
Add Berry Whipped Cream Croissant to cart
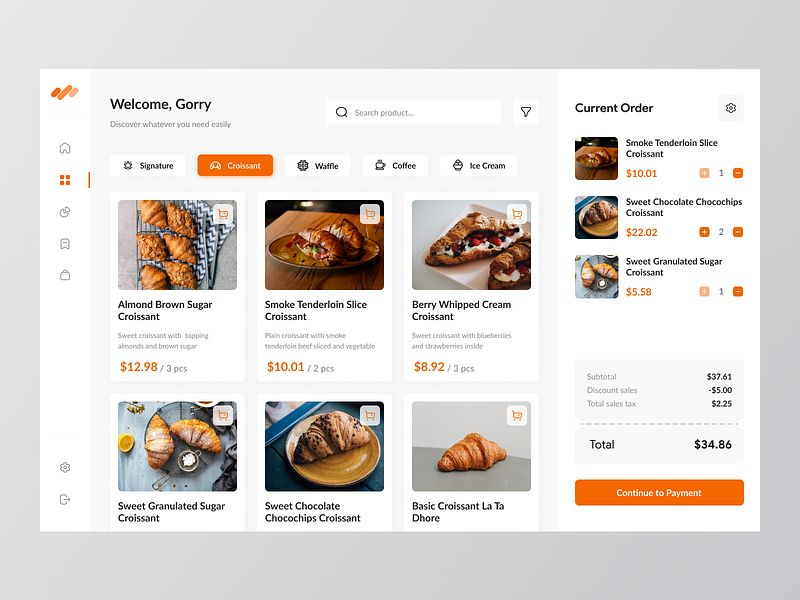517,214
